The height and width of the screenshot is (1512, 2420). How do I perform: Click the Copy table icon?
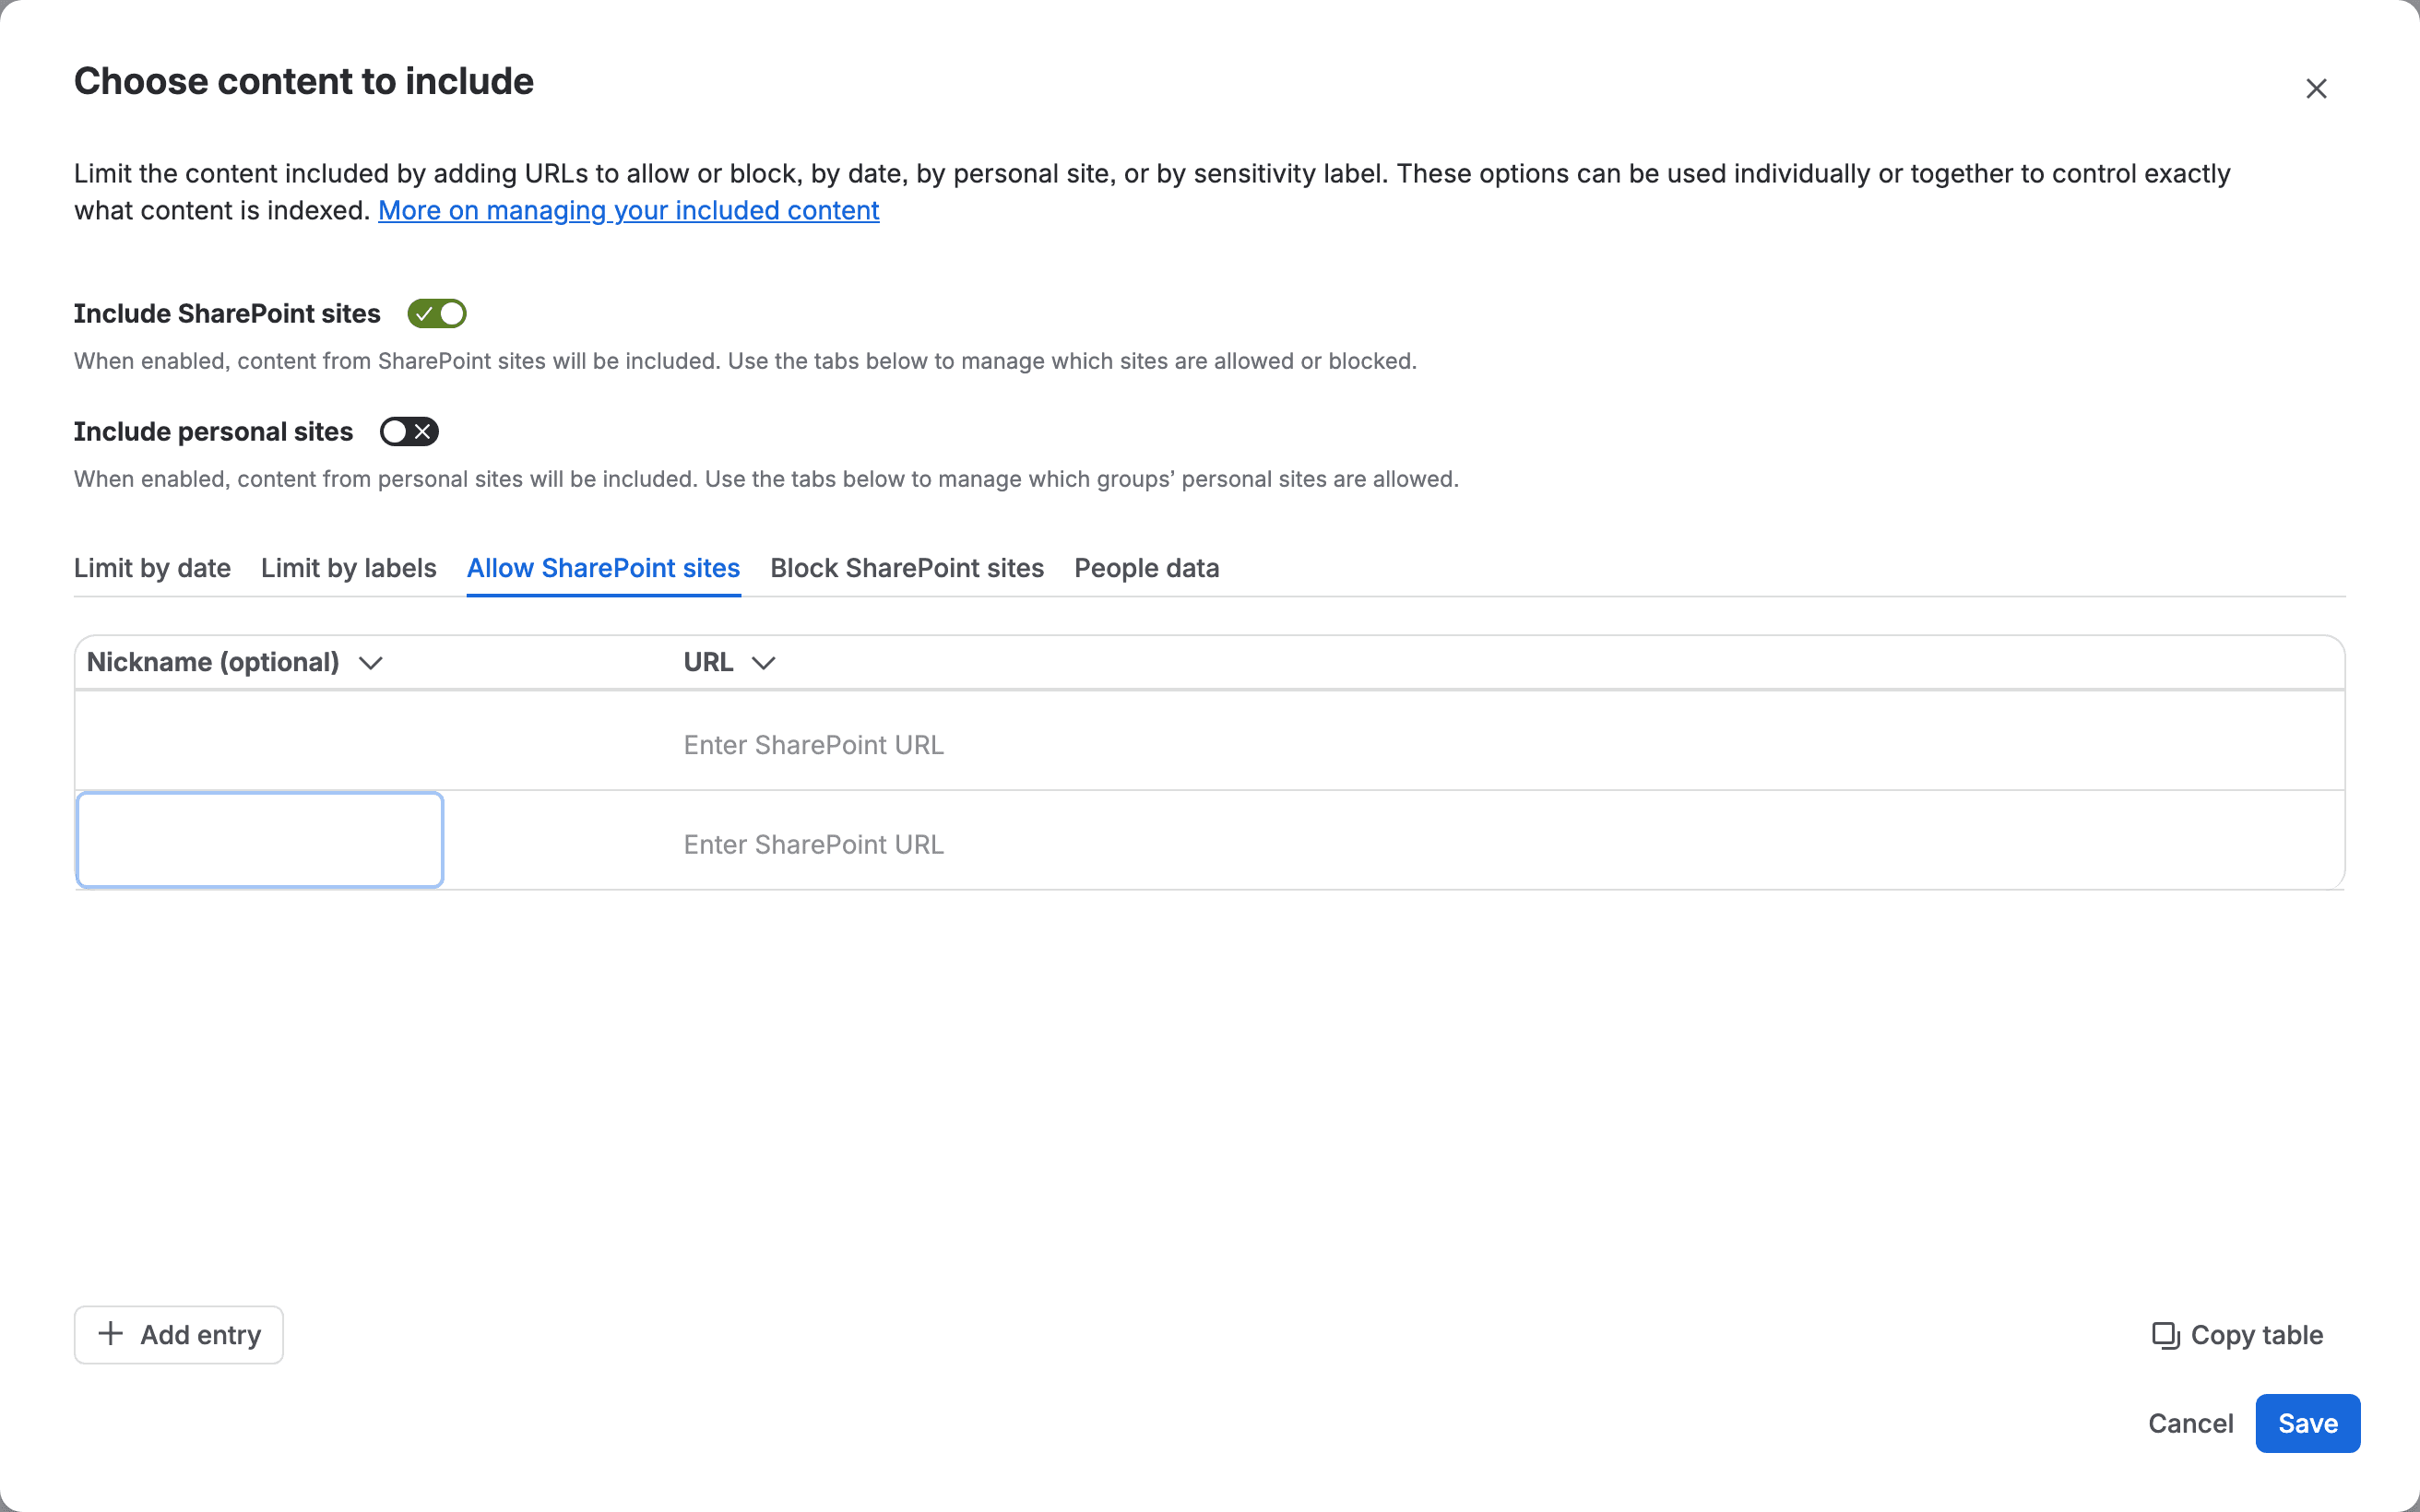point(2165,1335)
